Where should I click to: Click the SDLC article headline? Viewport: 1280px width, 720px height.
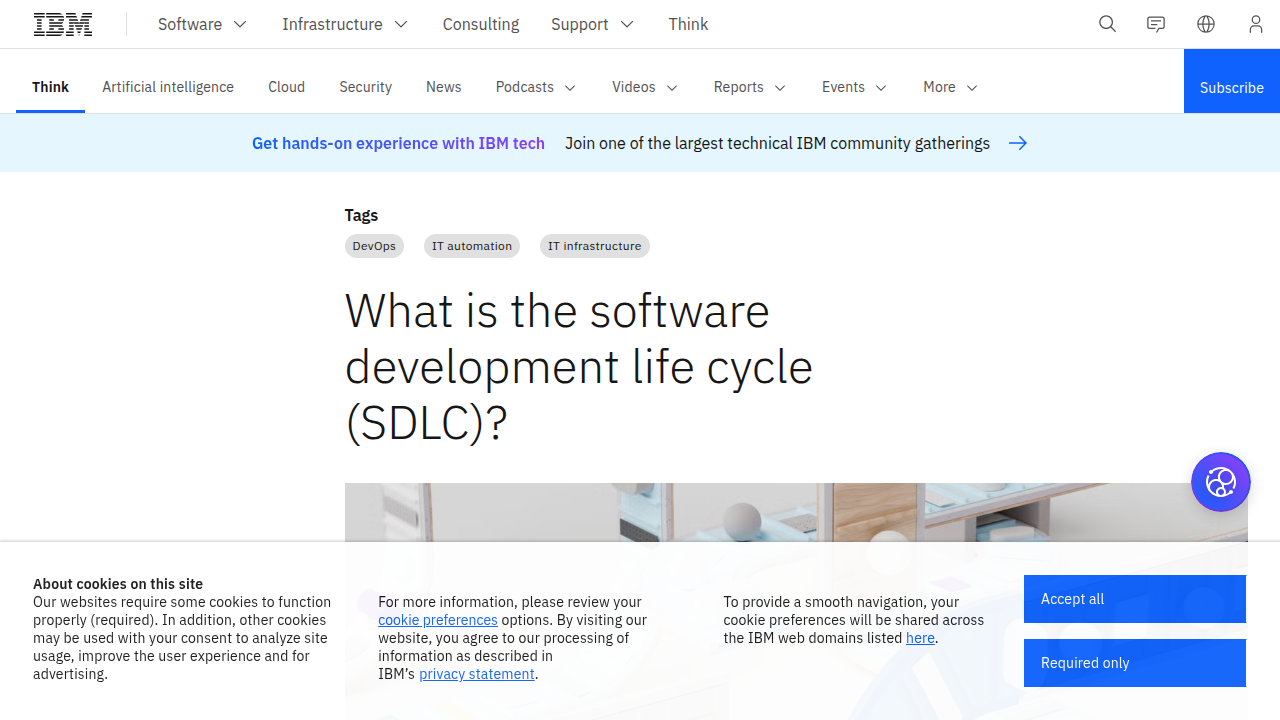(x=579, y=367)
